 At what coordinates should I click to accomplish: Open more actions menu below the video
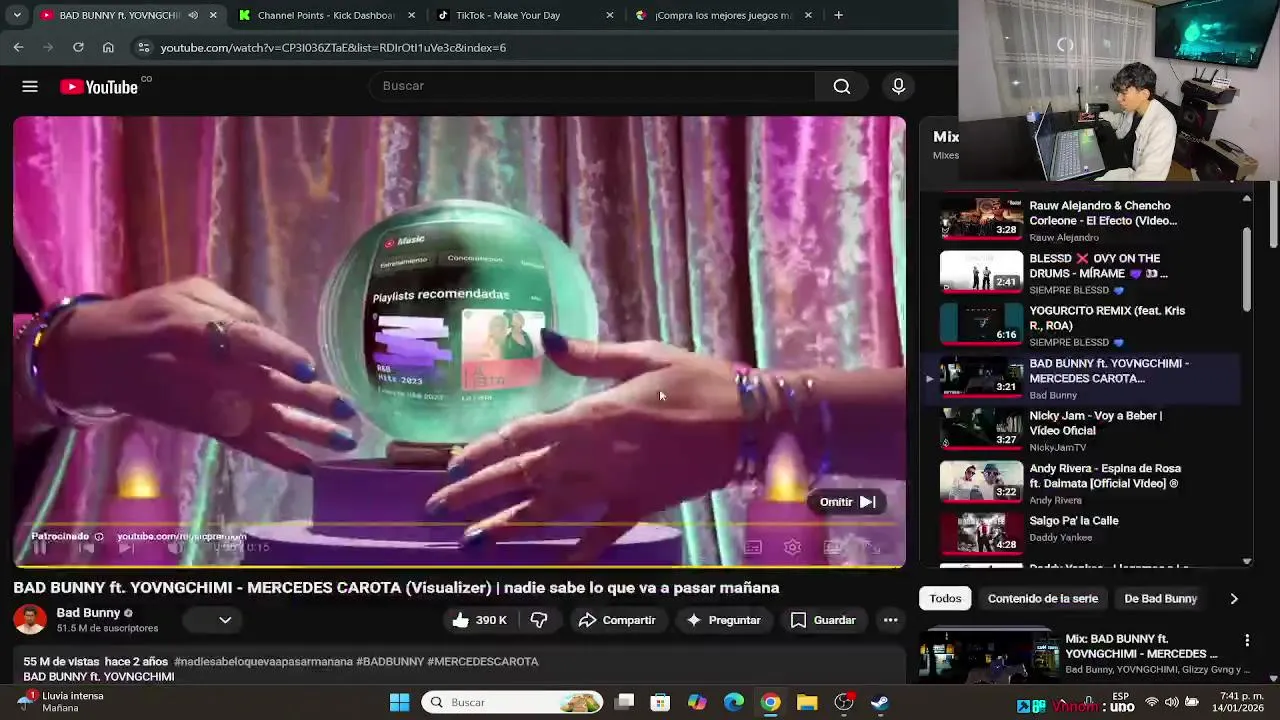(x=890, y=620)
